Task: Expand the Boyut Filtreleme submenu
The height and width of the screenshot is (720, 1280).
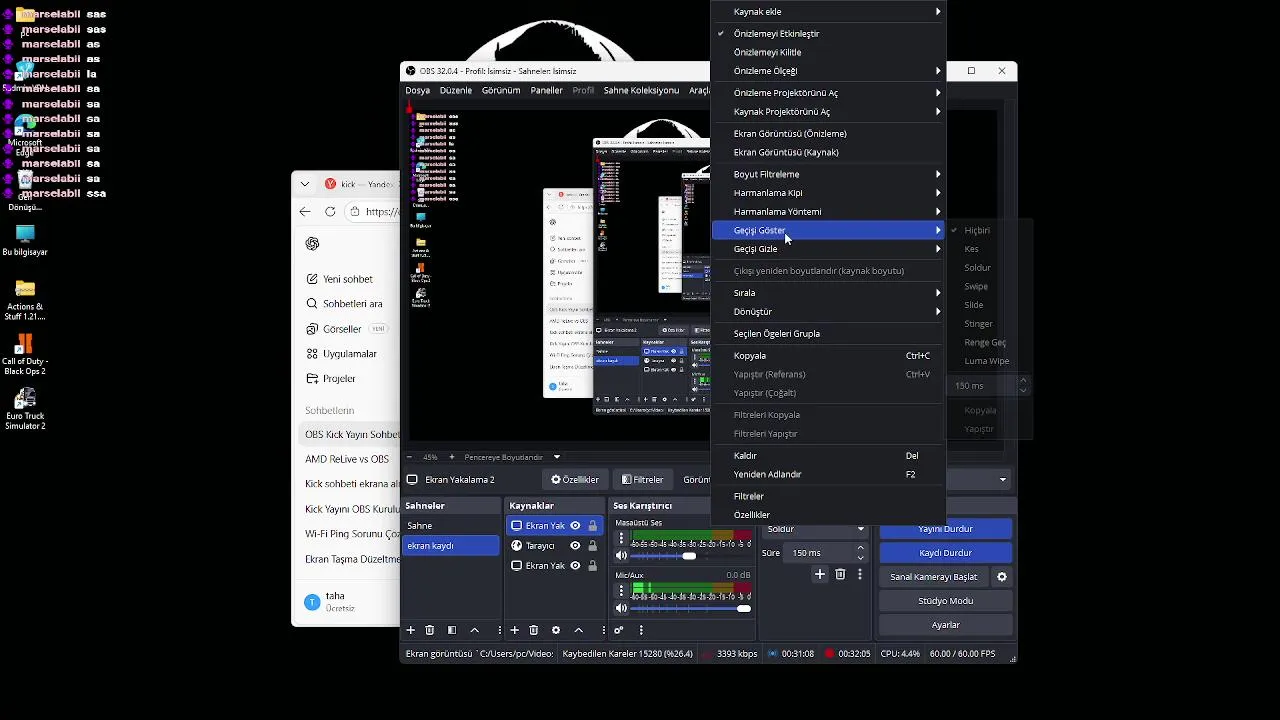Action: click(828, 174)
